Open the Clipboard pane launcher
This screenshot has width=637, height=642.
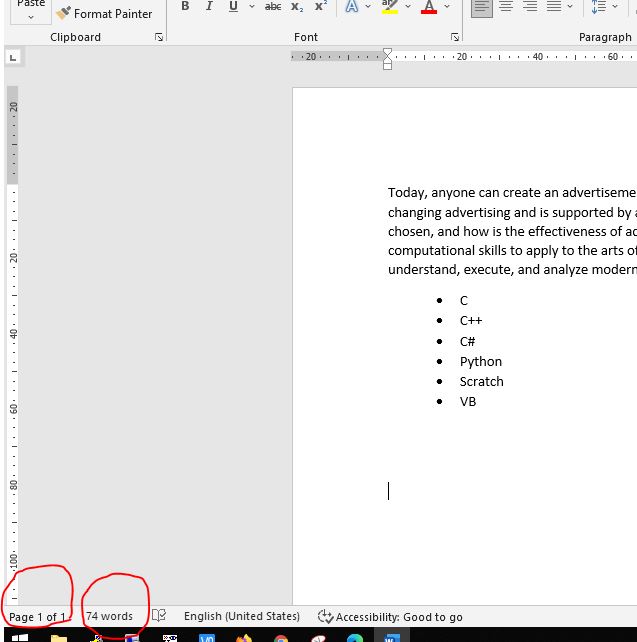pos(159,38)
